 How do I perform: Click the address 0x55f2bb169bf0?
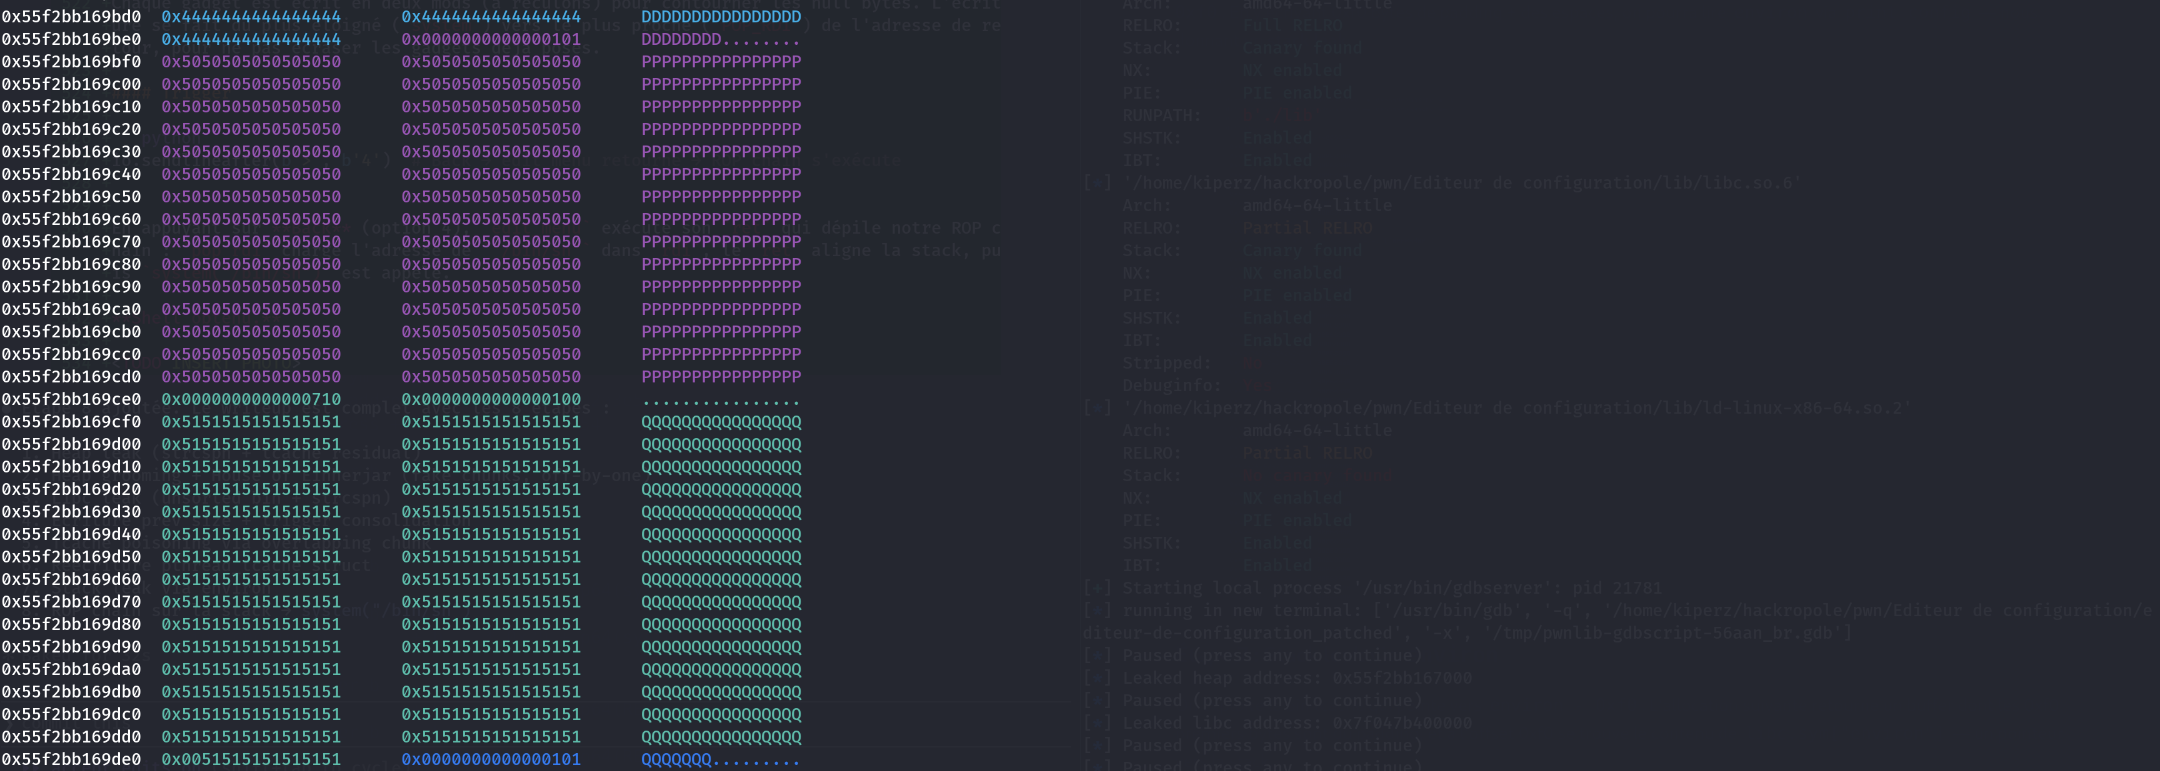[71, 62]
